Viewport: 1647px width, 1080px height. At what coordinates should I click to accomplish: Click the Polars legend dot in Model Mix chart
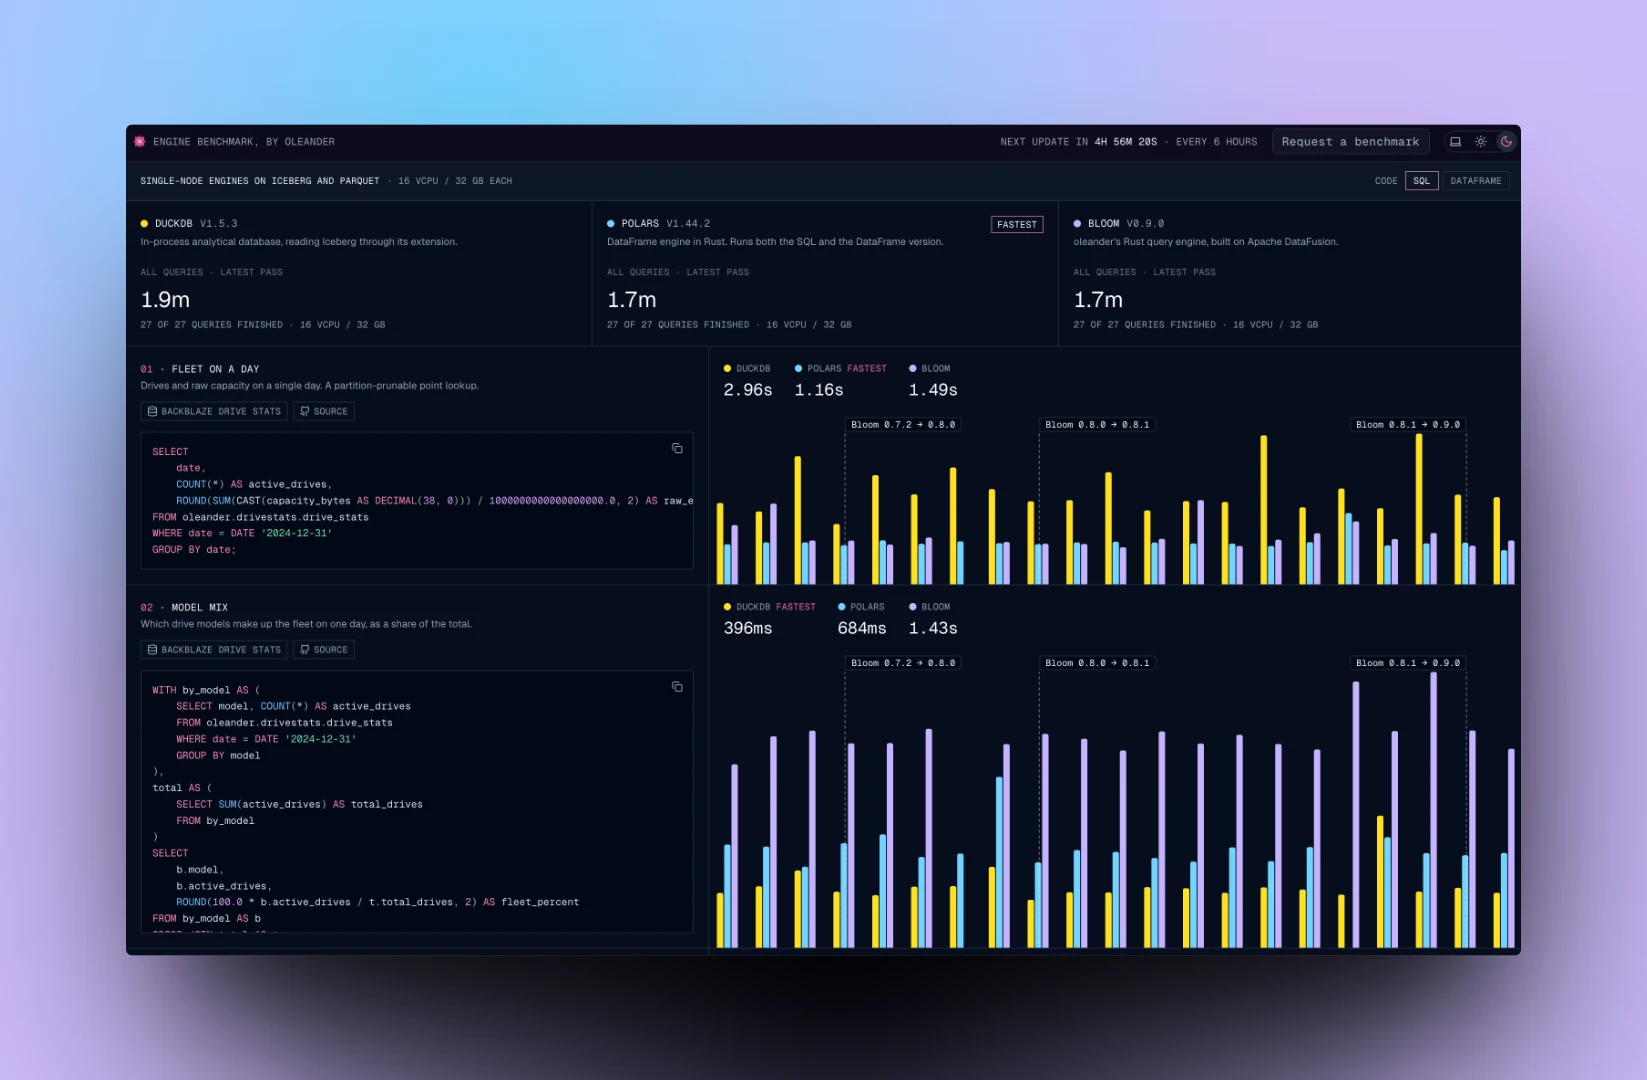[842, 607]
